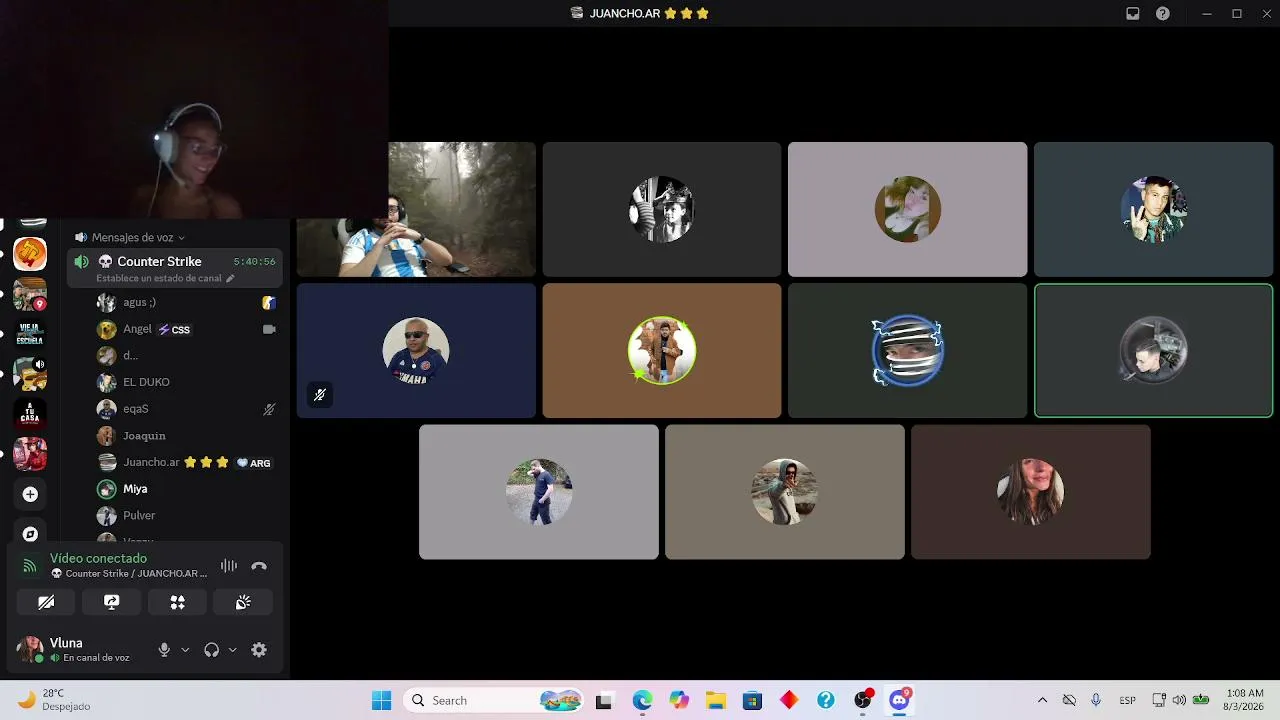Open taskbar volume speaker control

1179,701
